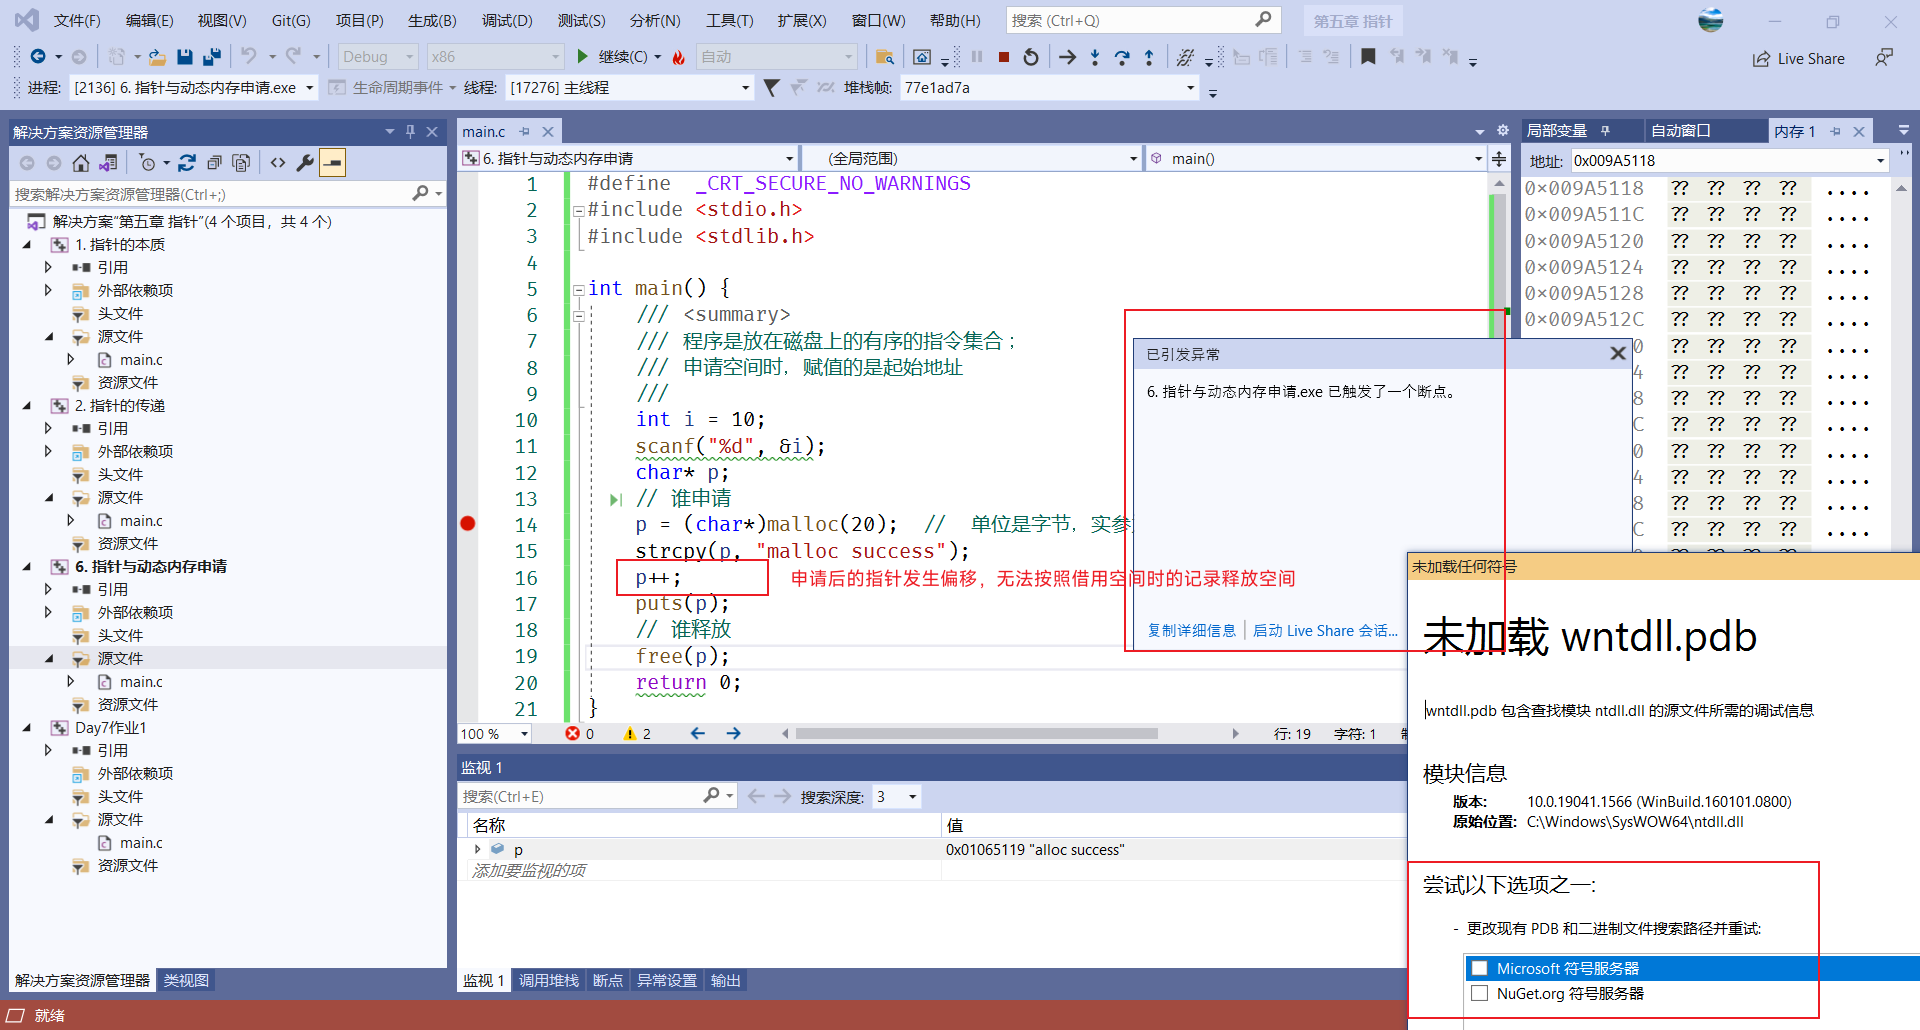Click the 复制详细信息 link
This screenshot has width=1920, height=1030.
[x=1191, y=630]
